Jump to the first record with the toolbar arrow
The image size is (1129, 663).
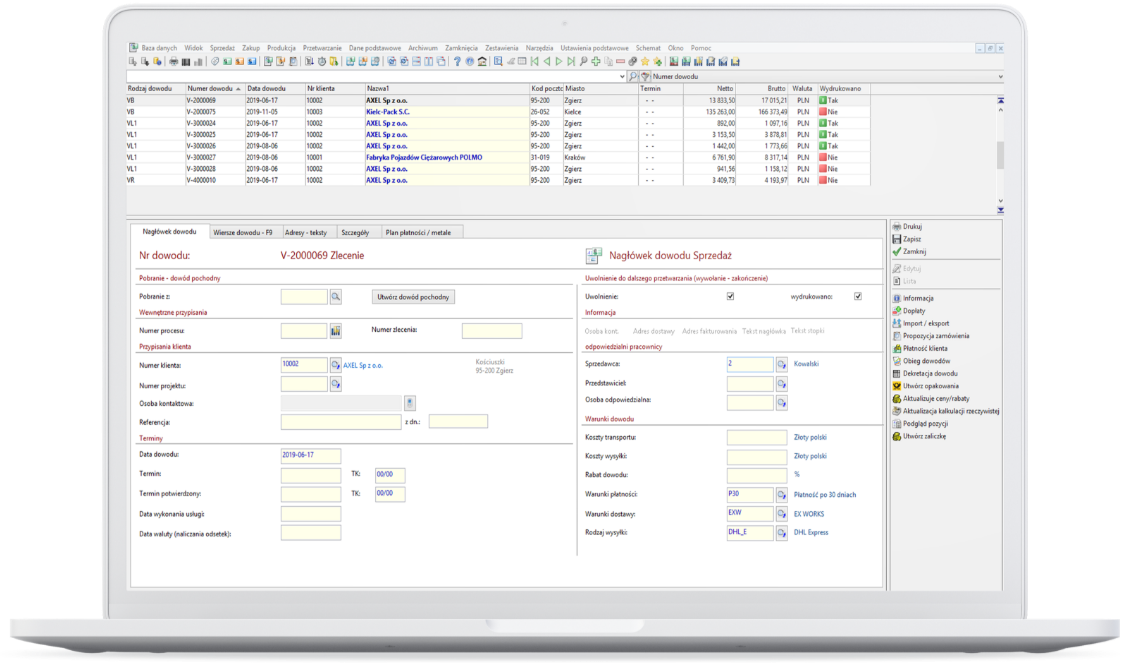(535, 62)
